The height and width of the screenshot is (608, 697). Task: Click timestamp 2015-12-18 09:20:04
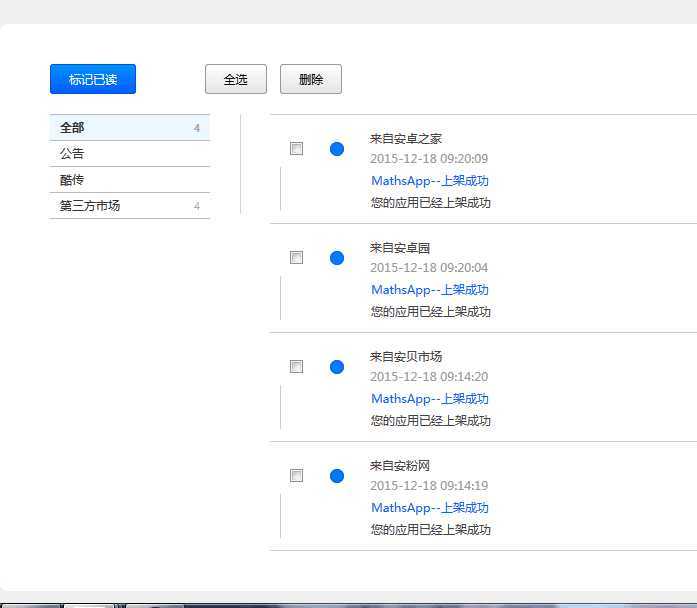pos(429,268)
